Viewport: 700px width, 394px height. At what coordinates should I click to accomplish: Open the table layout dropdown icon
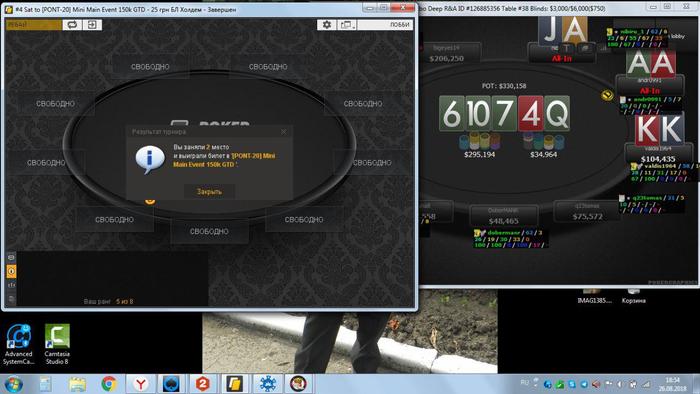347,25
